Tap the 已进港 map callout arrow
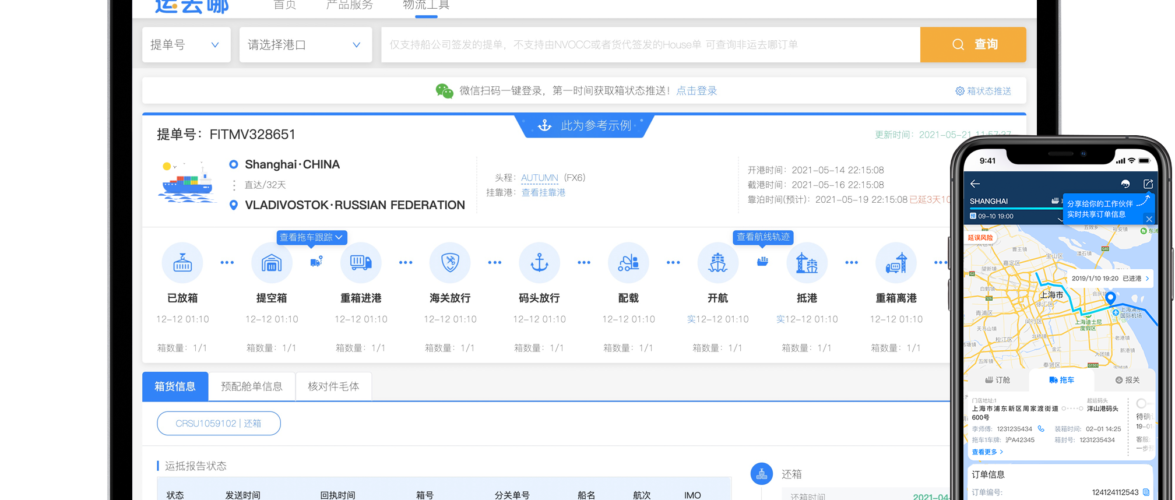This screenshot has width=1175, height=500. [1147, 278]
